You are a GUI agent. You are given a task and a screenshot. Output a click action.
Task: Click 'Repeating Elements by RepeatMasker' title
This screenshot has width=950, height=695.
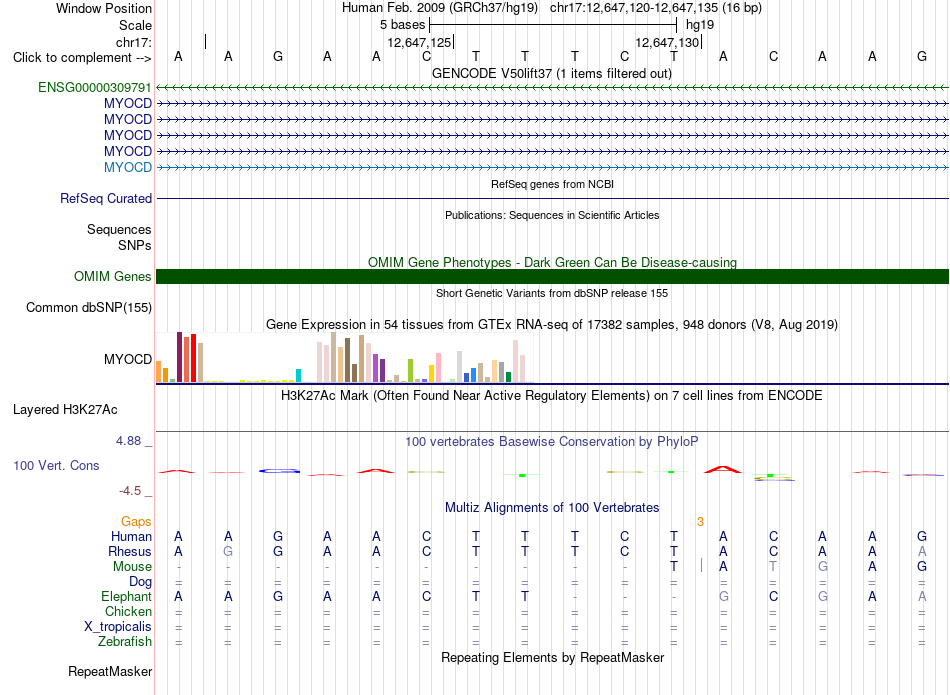pyautogui.click(x=552, y=657)
